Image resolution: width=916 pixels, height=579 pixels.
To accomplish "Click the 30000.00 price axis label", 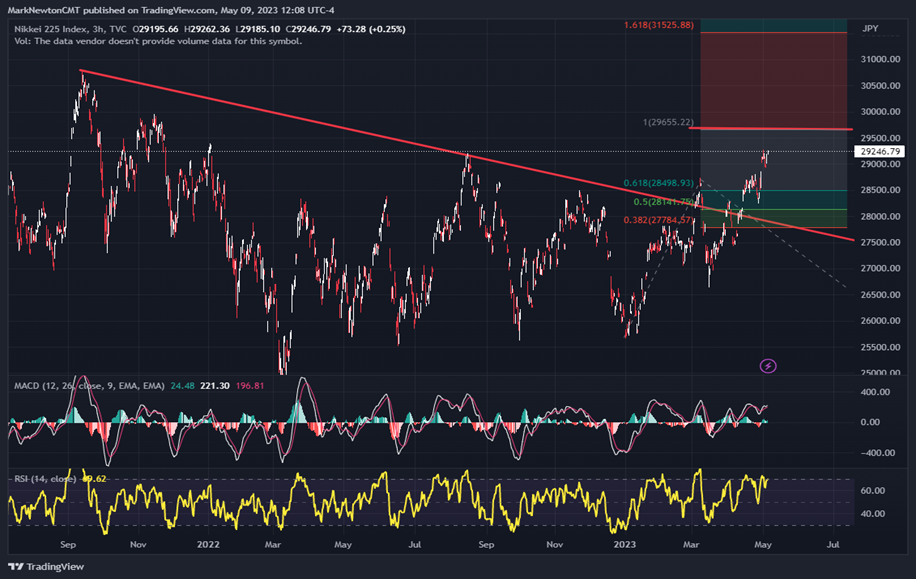I will (880, 112).
